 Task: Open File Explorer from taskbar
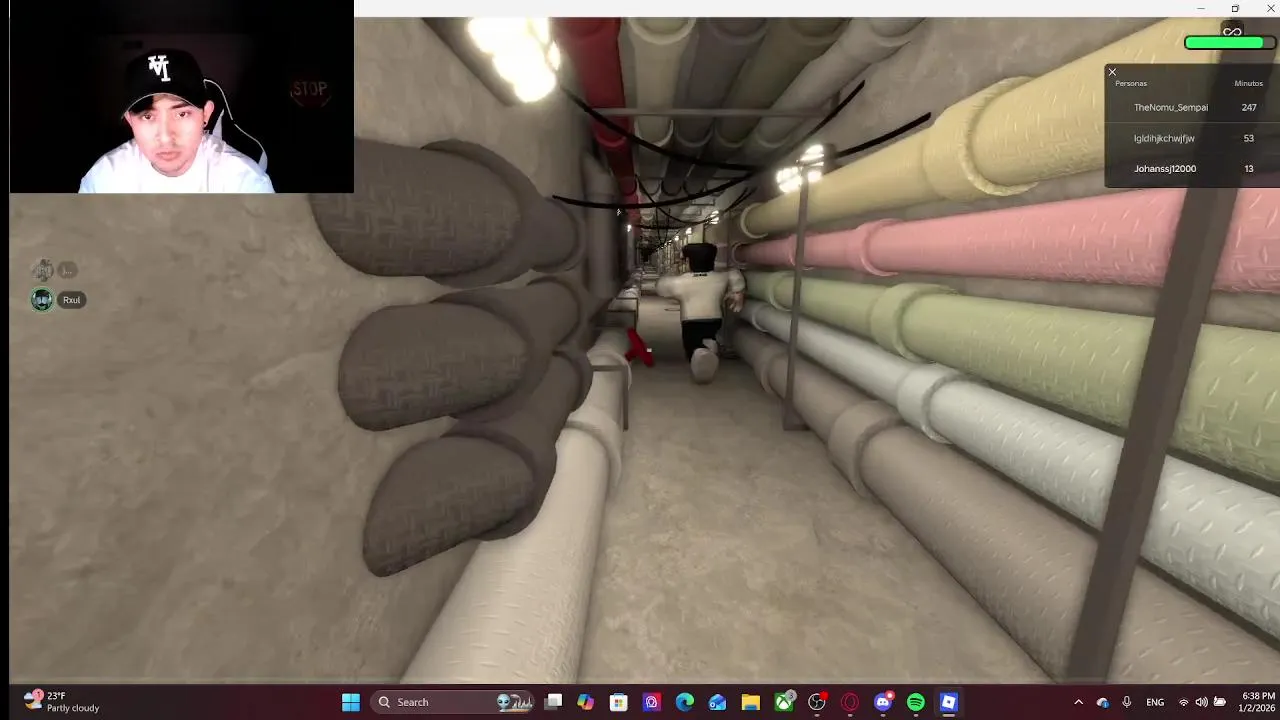pyautogui.click(x=751, y=702)
